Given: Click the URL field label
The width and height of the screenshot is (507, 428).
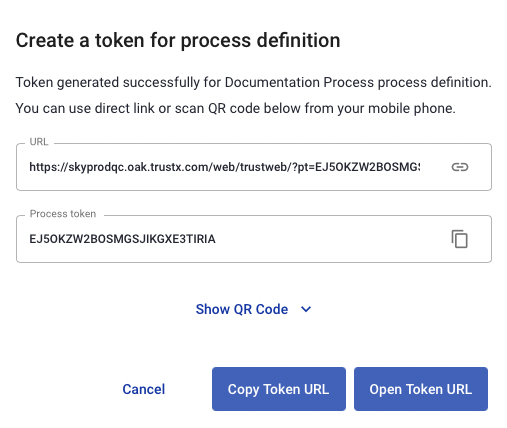Looking at the screenshot, I should point(39,142).
